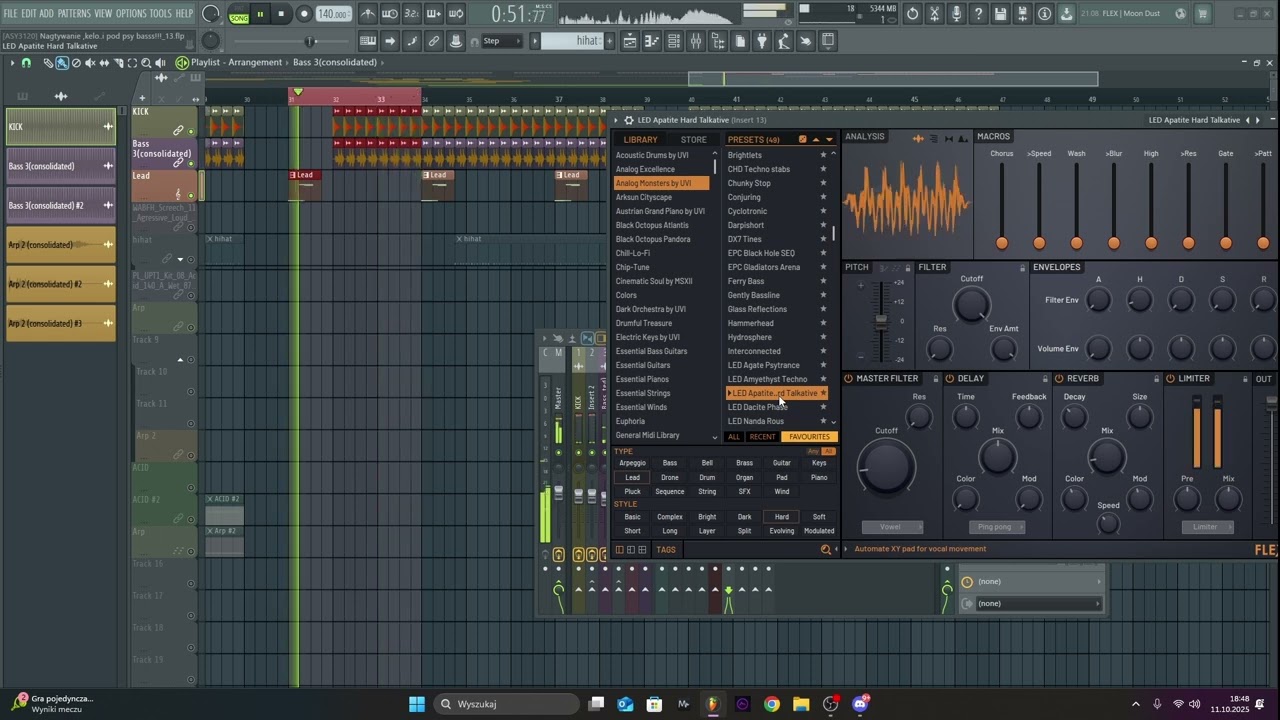Open the Ping pong delay mode dropdown
Viewport: 1280px width, 720px height.
pos(995,527)
